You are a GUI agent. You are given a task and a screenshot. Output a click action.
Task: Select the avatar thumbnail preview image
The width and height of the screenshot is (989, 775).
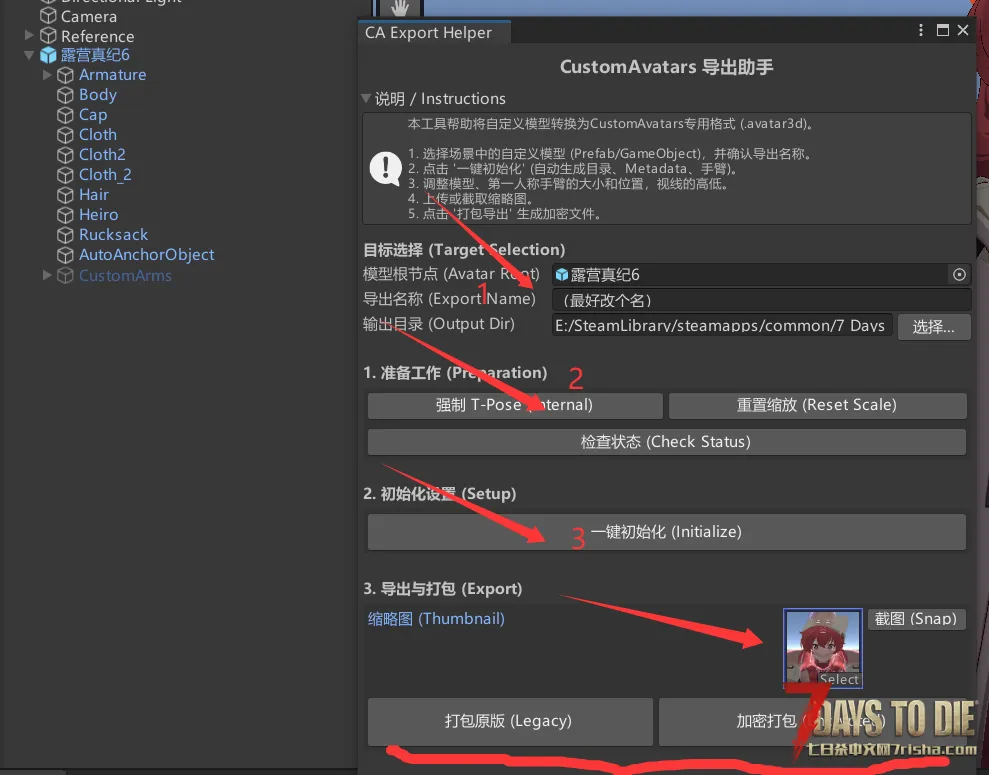pos(823,645)
